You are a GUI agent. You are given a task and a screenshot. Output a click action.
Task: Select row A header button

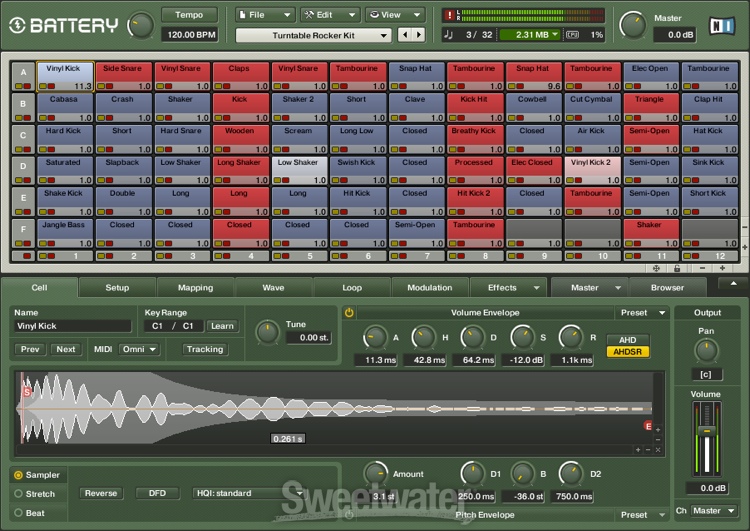click(x=23, y=76)
